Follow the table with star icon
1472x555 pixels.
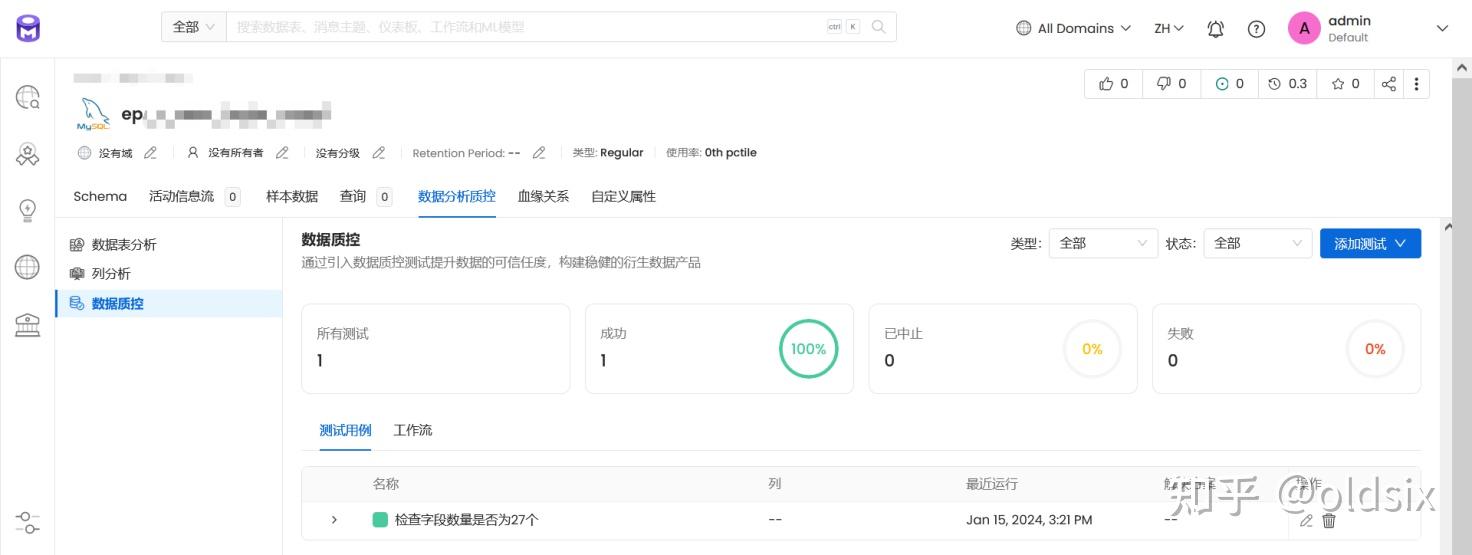click(x=1345, y=84)
